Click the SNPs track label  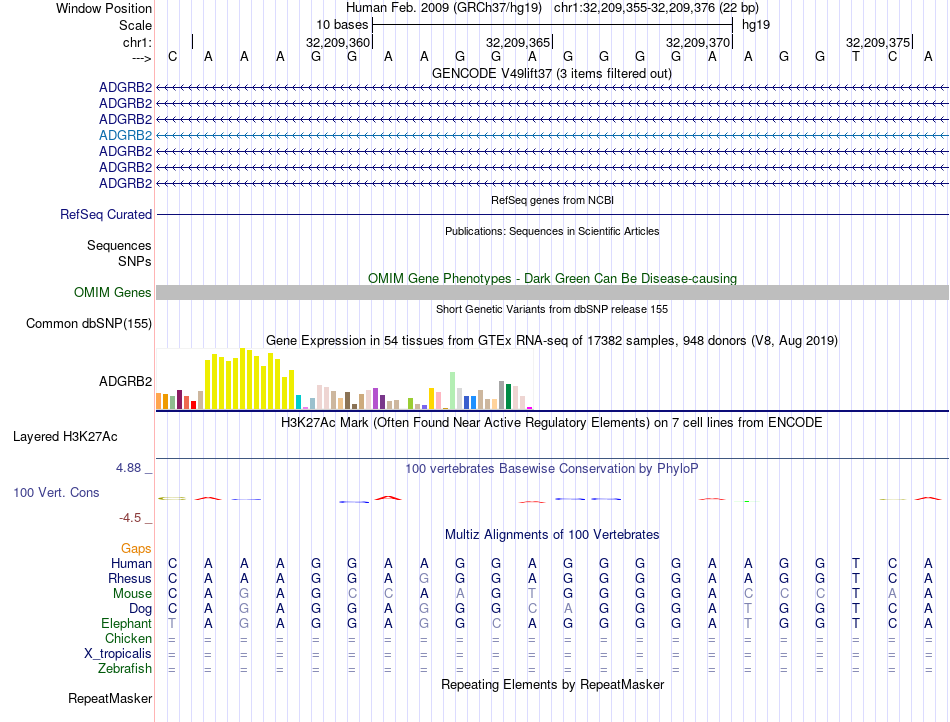(x=135, y=261)
